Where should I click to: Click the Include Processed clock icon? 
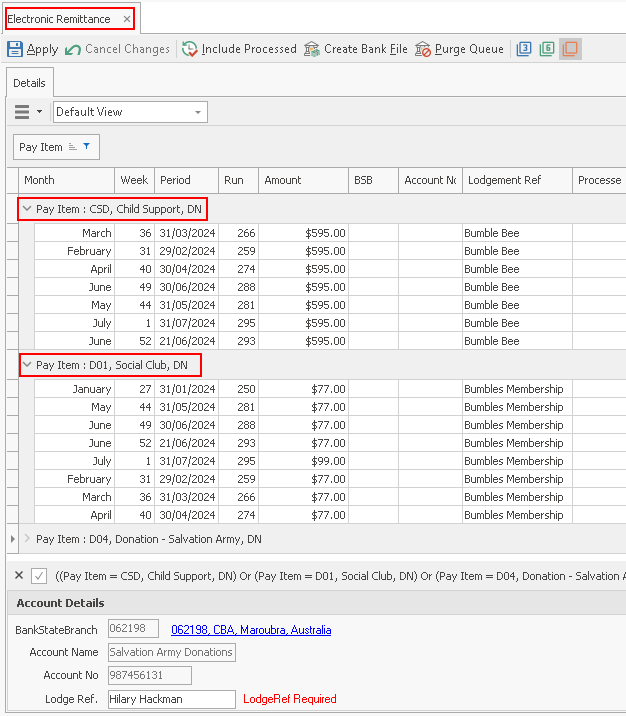[189, 49]
